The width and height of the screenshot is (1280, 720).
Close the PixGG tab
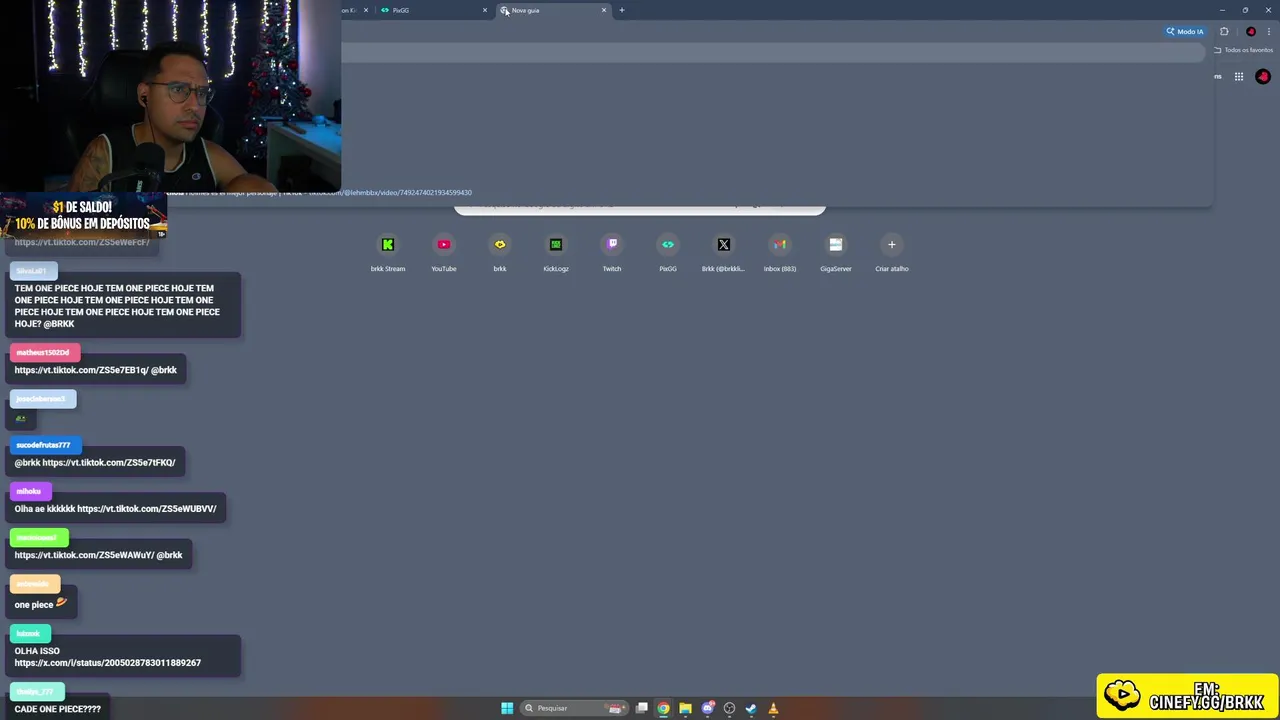[485, 10]
